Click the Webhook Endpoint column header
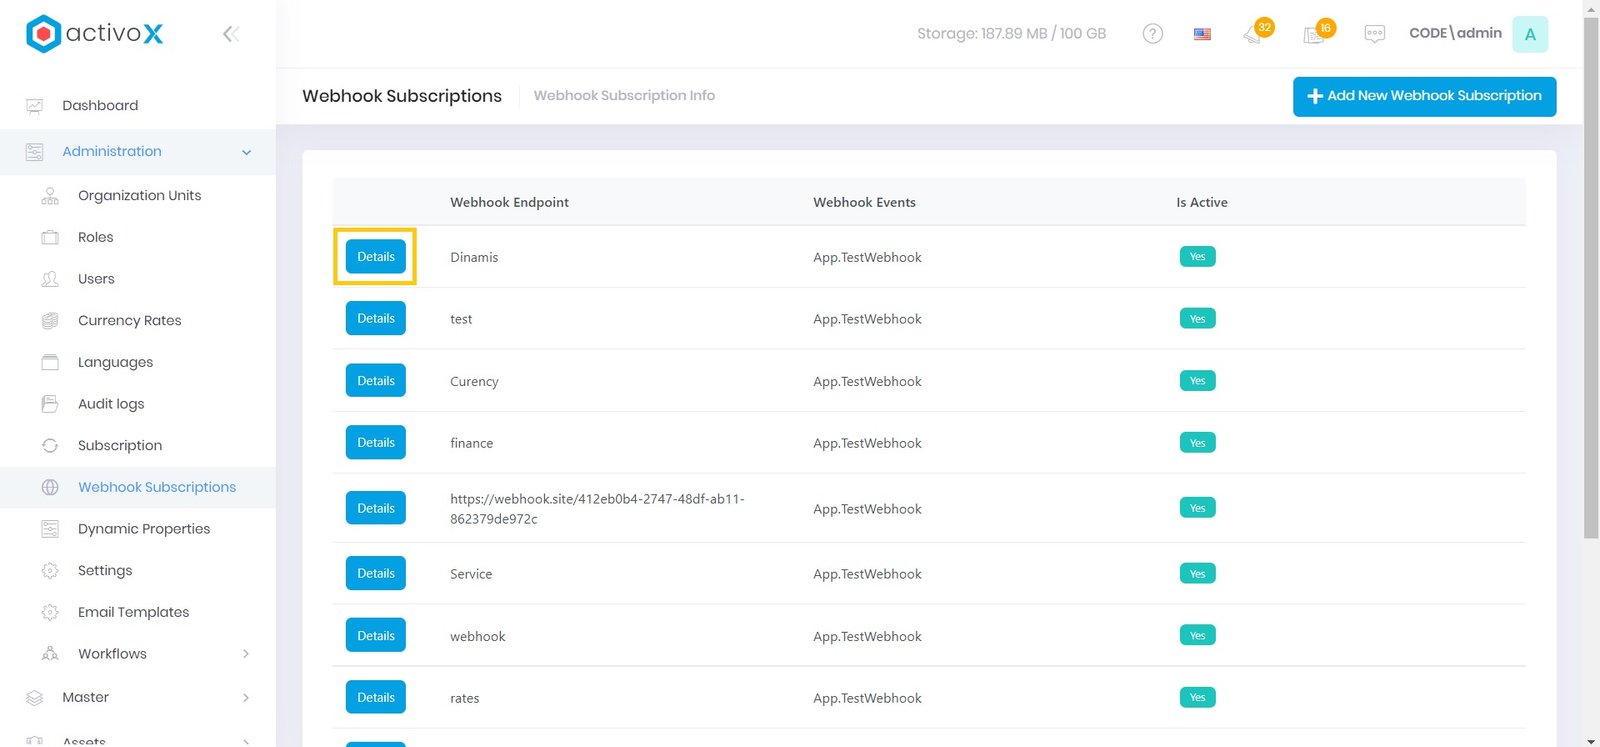This screenshot has width=1600, height=747. click(509, 202)
